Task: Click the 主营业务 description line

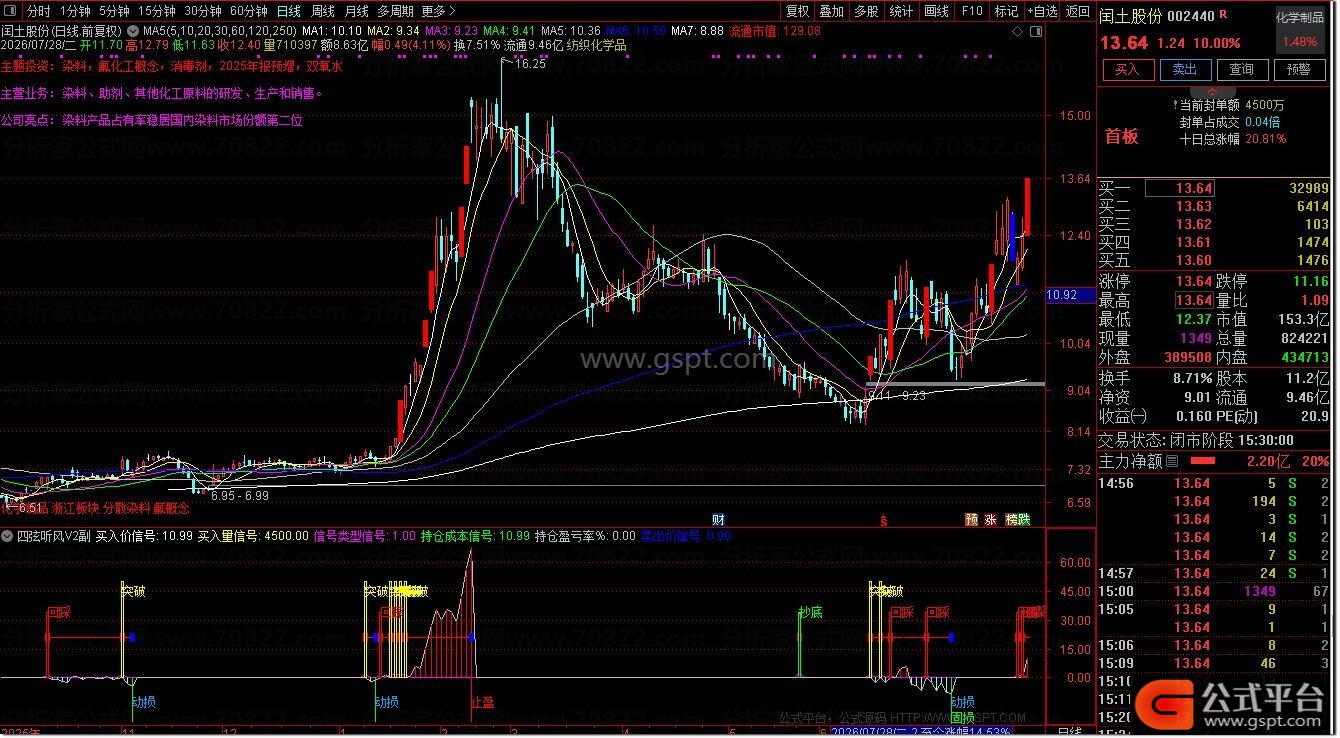Action: [x=163, y=93]
